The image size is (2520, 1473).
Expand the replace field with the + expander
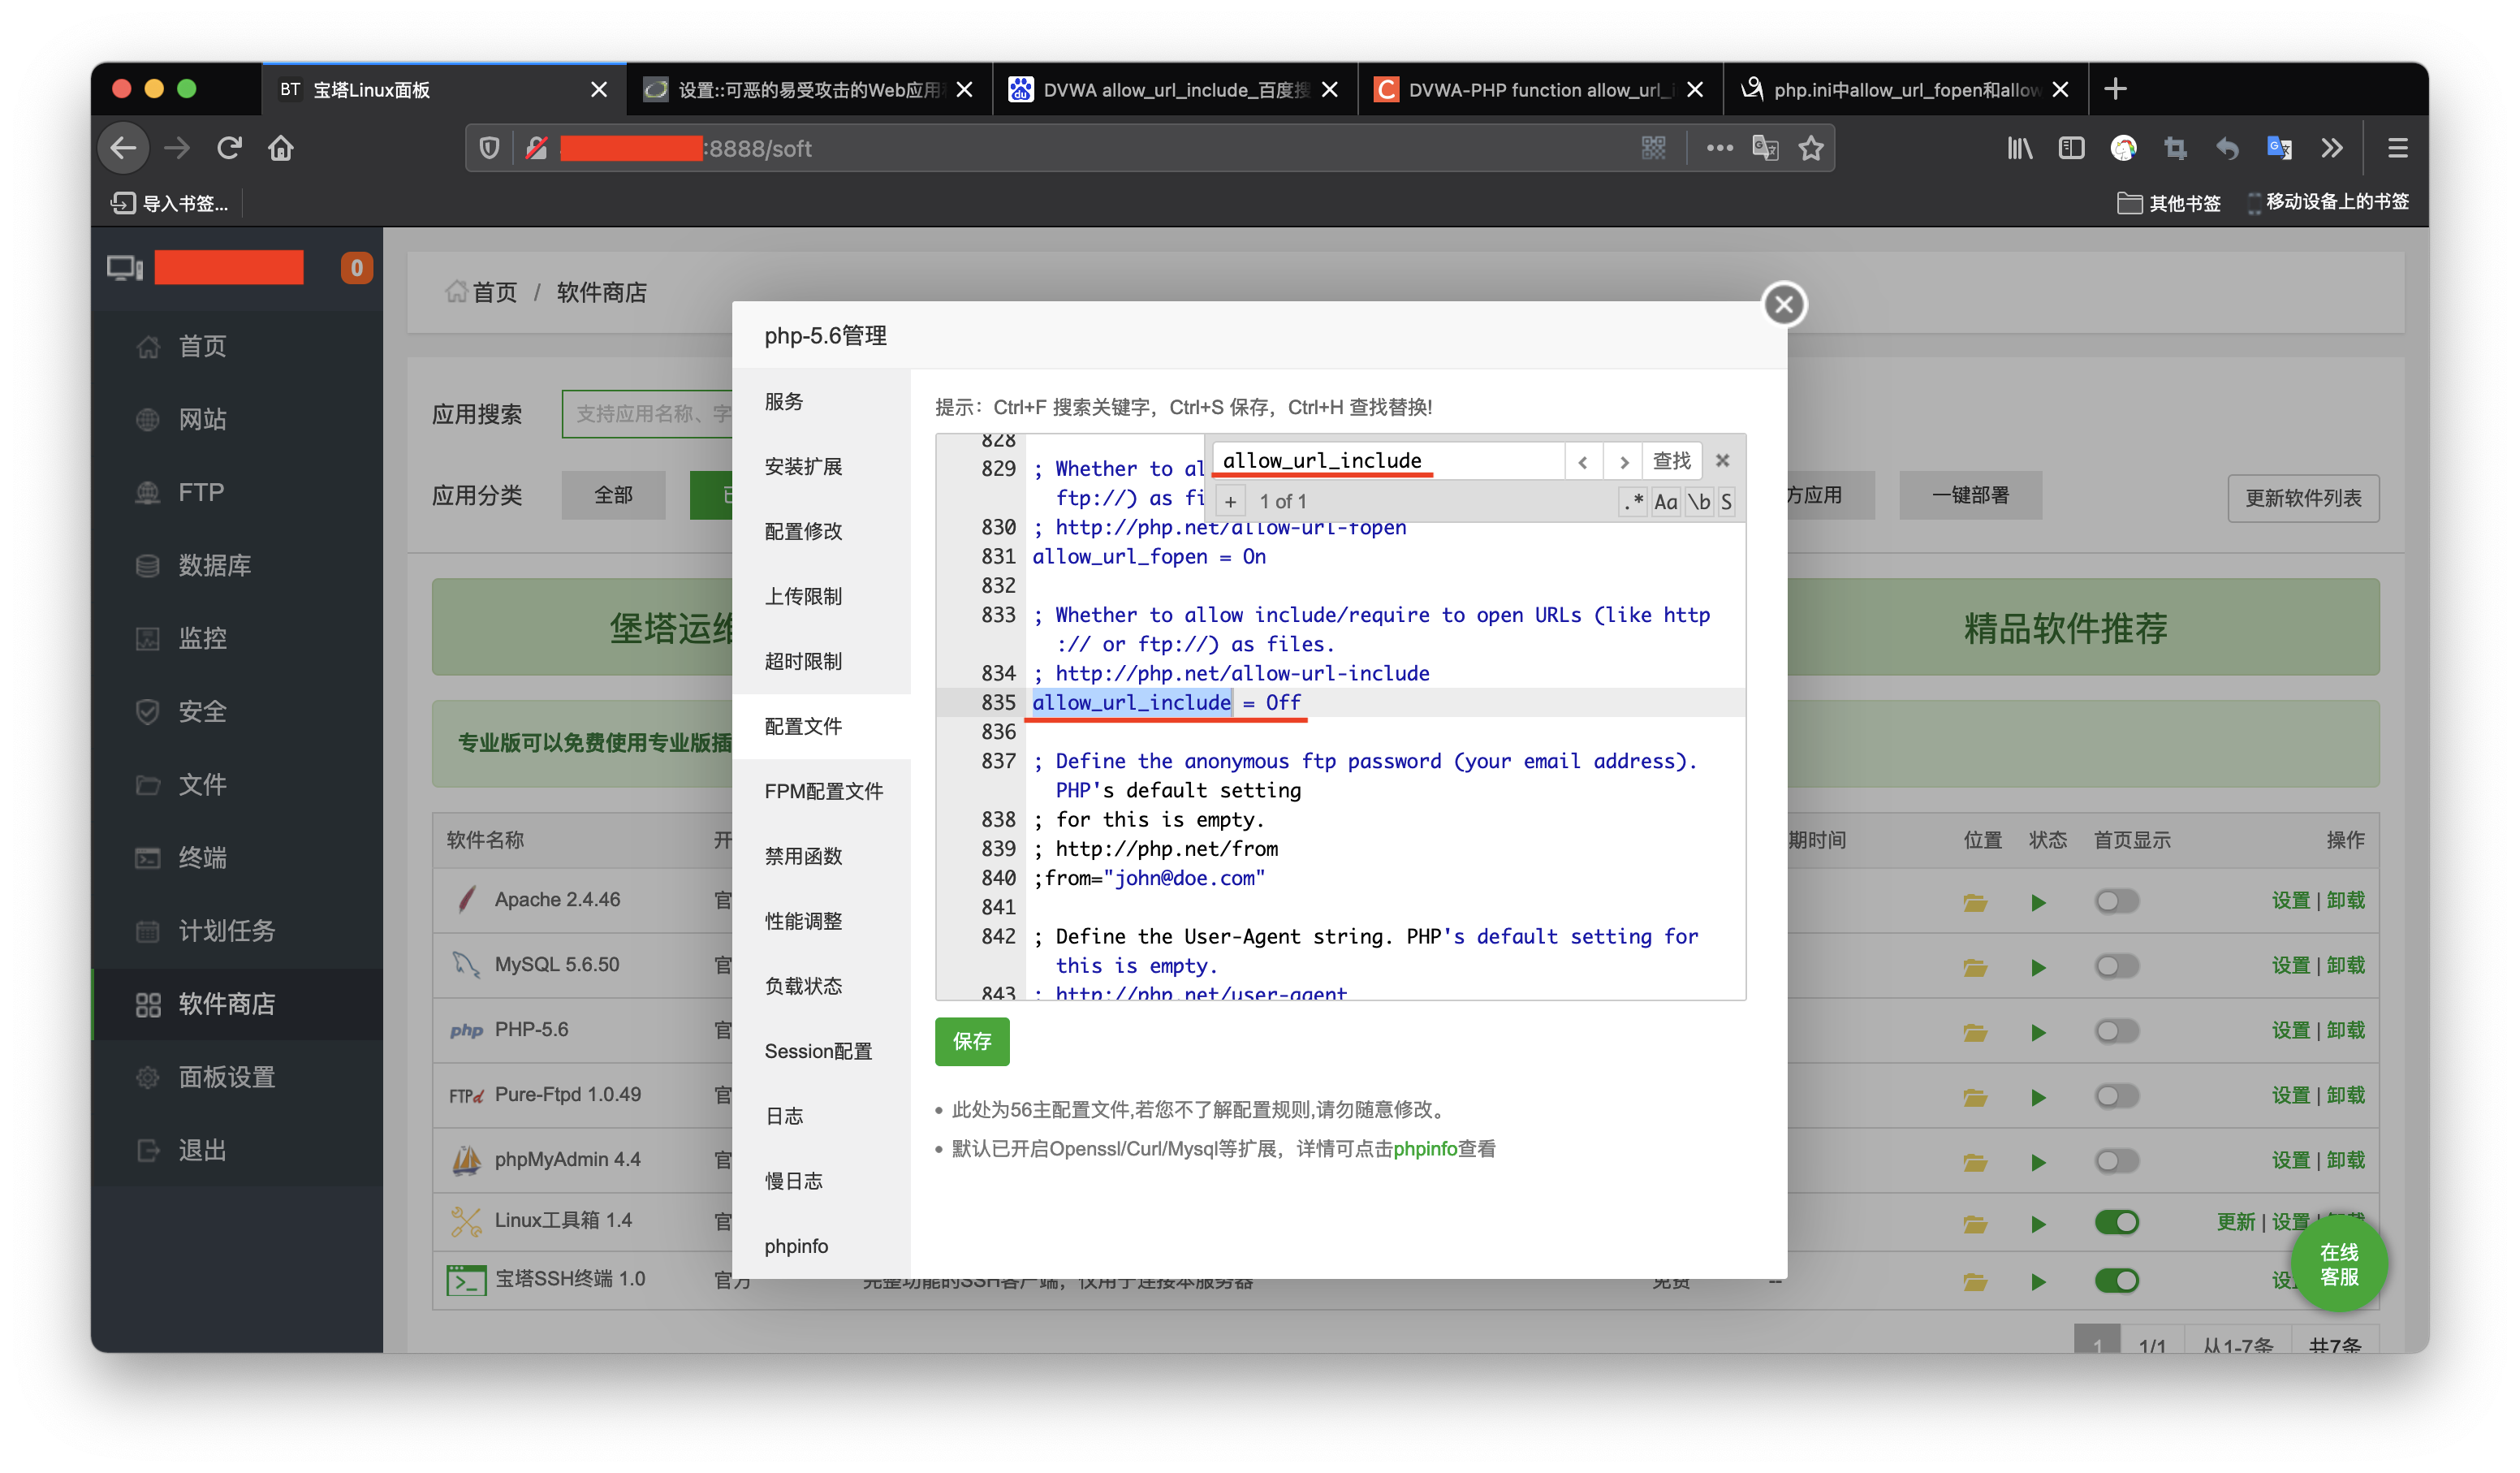click(x=1230, y=501)
